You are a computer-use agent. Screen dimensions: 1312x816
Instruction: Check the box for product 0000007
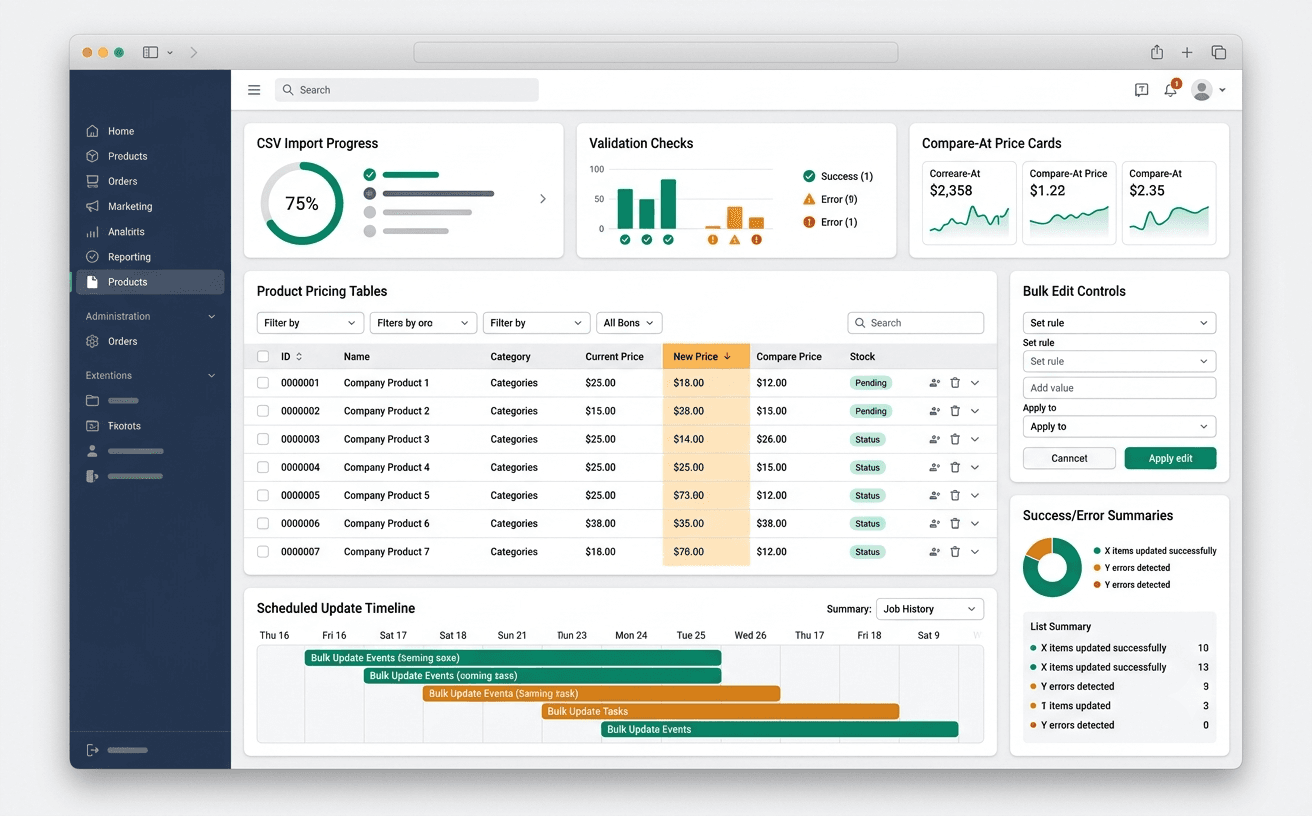(263, 551)
